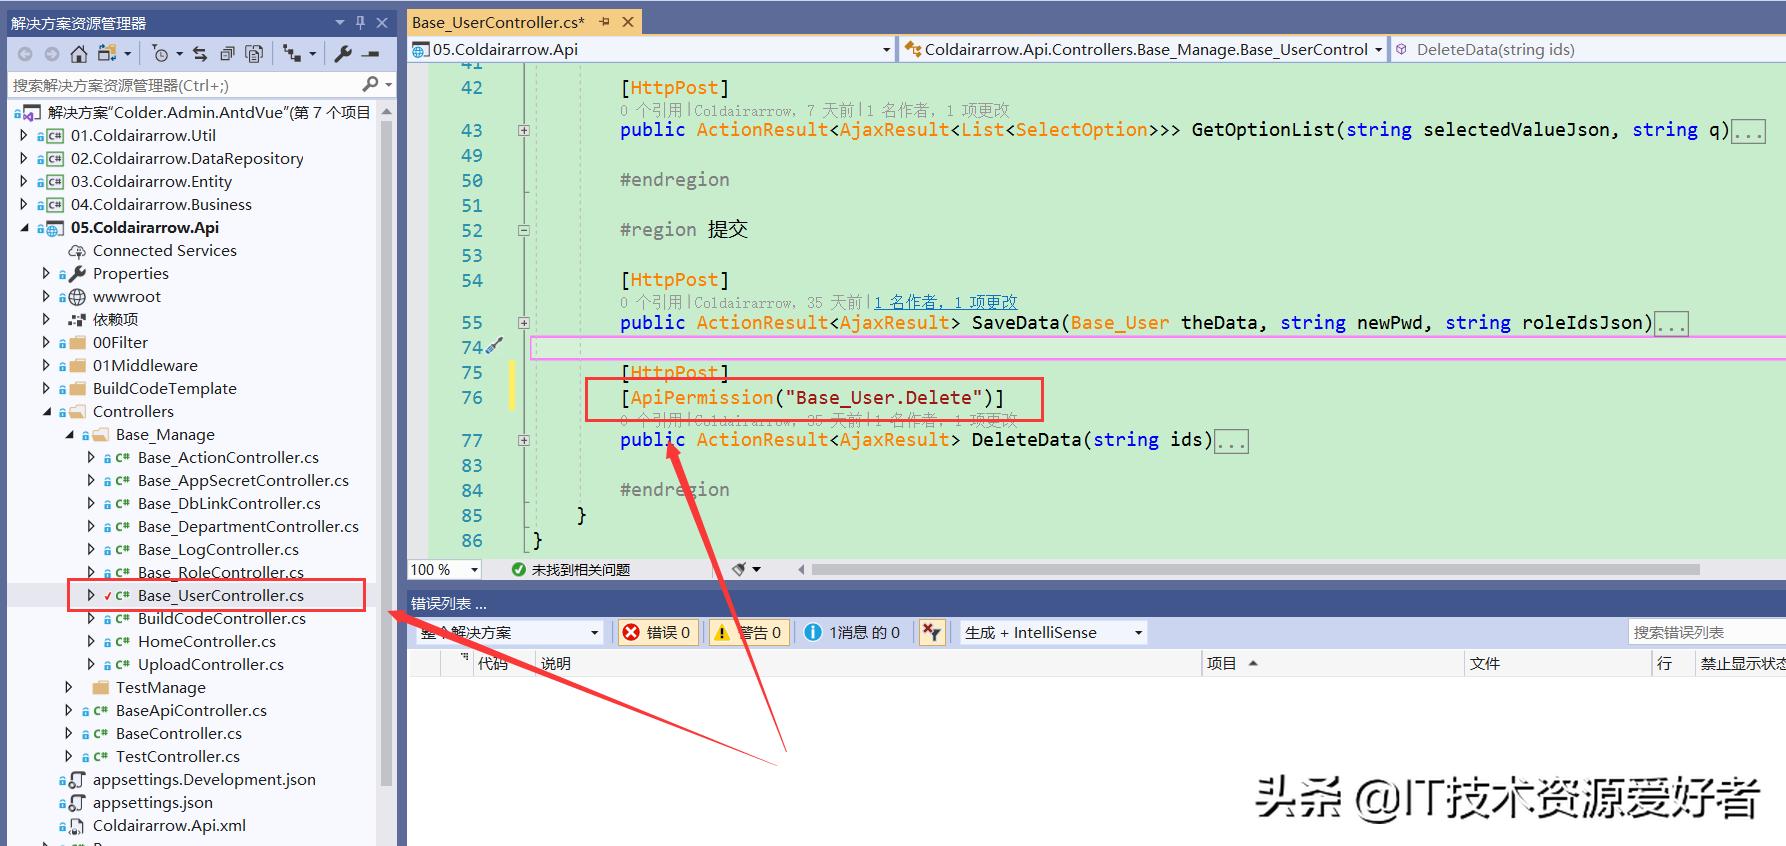Open the '1 名作者, 1 项更改' CodeLens link above SaveData
The height and width of the screenshot is (846, 1786).
945,302
